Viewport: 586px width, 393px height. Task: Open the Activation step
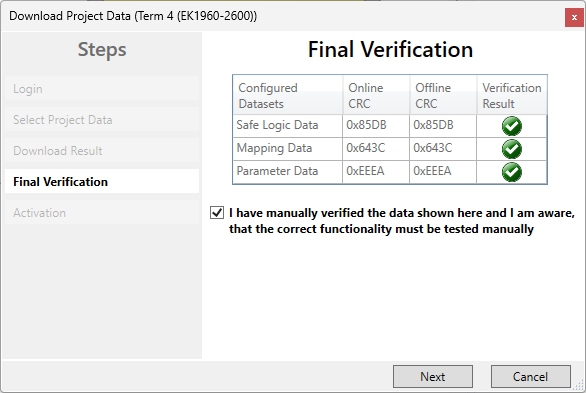102,213
